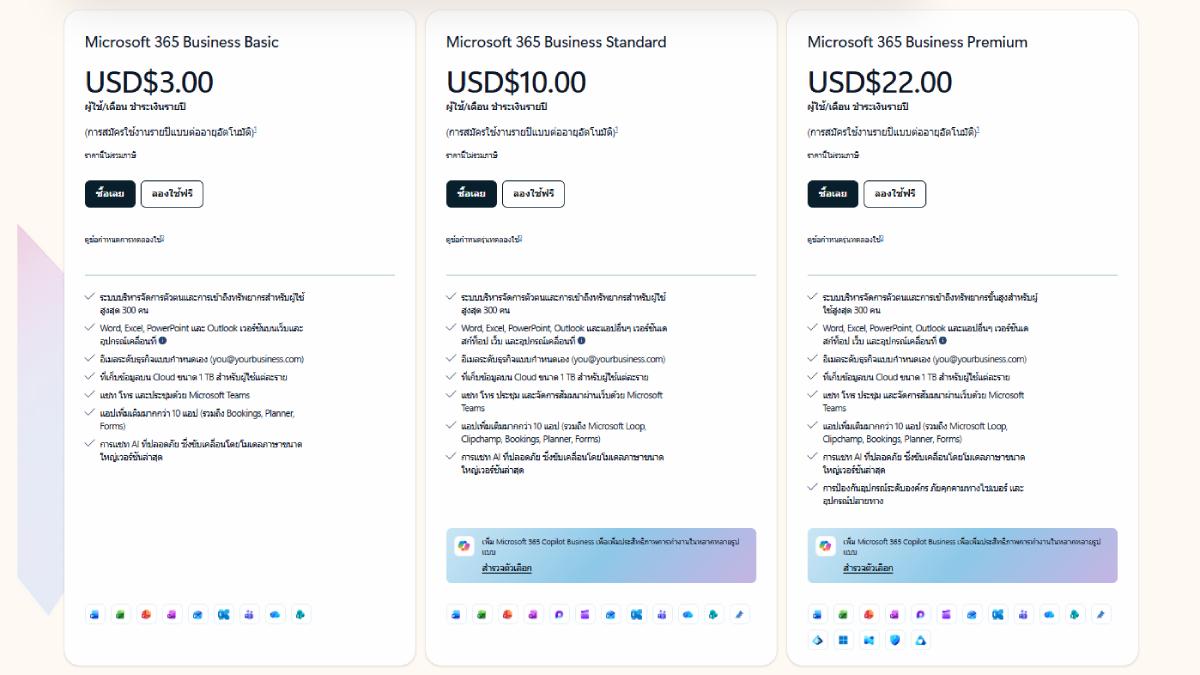This screenshot has width=1200, height=675.
Task: Click the Word icon in Business Basic card
Action: point(95,614)
